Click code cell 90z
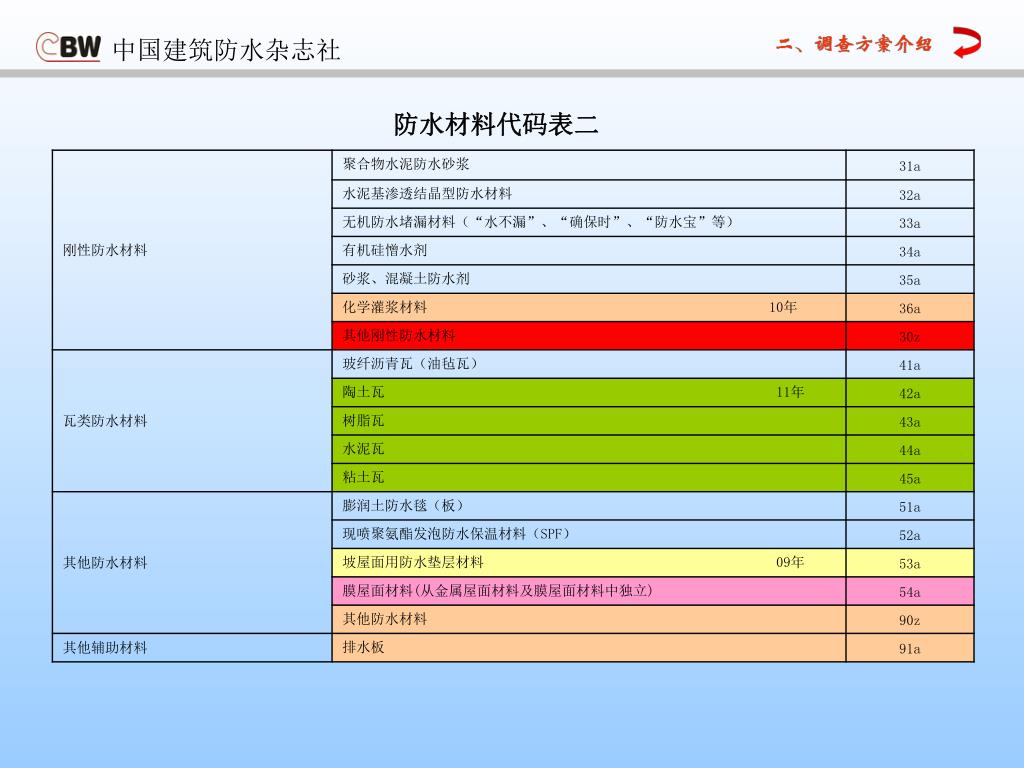1024x768 pixels. pos(910,619)
